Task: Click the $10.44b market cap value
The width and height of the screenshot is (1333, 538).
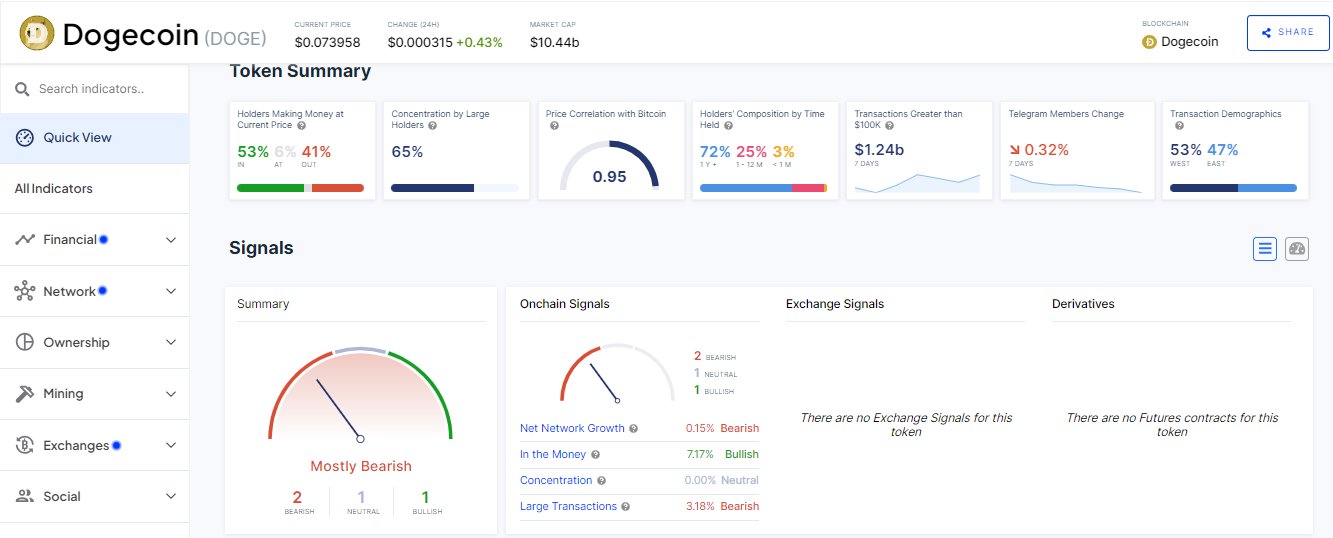Action: tap(554, 42)
